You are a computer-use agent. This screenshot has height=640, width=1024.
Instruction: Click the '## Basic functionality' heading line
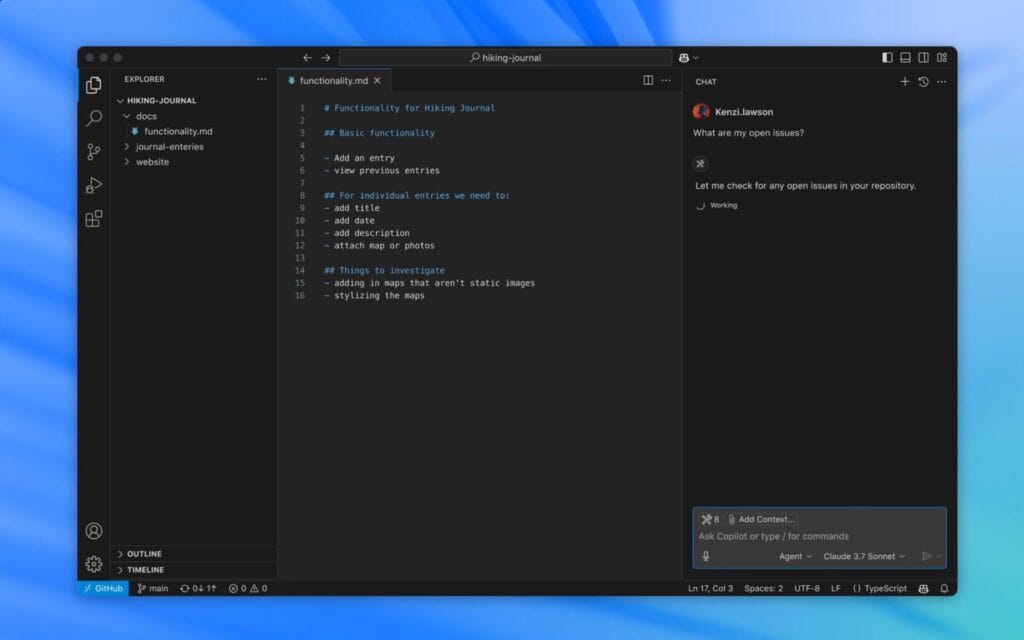click(379, 133)
